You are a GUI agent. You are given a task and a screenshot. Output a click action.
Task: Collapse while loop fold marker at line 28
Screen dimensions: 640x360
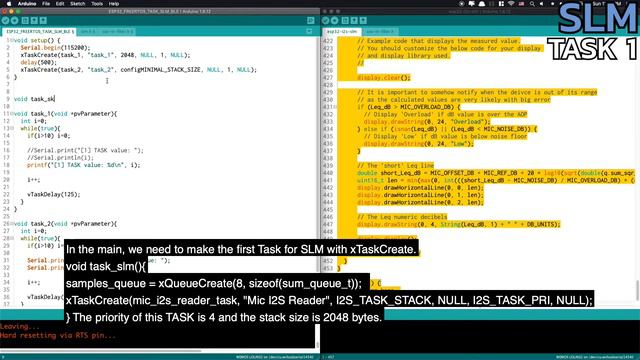tap(11, 238)
